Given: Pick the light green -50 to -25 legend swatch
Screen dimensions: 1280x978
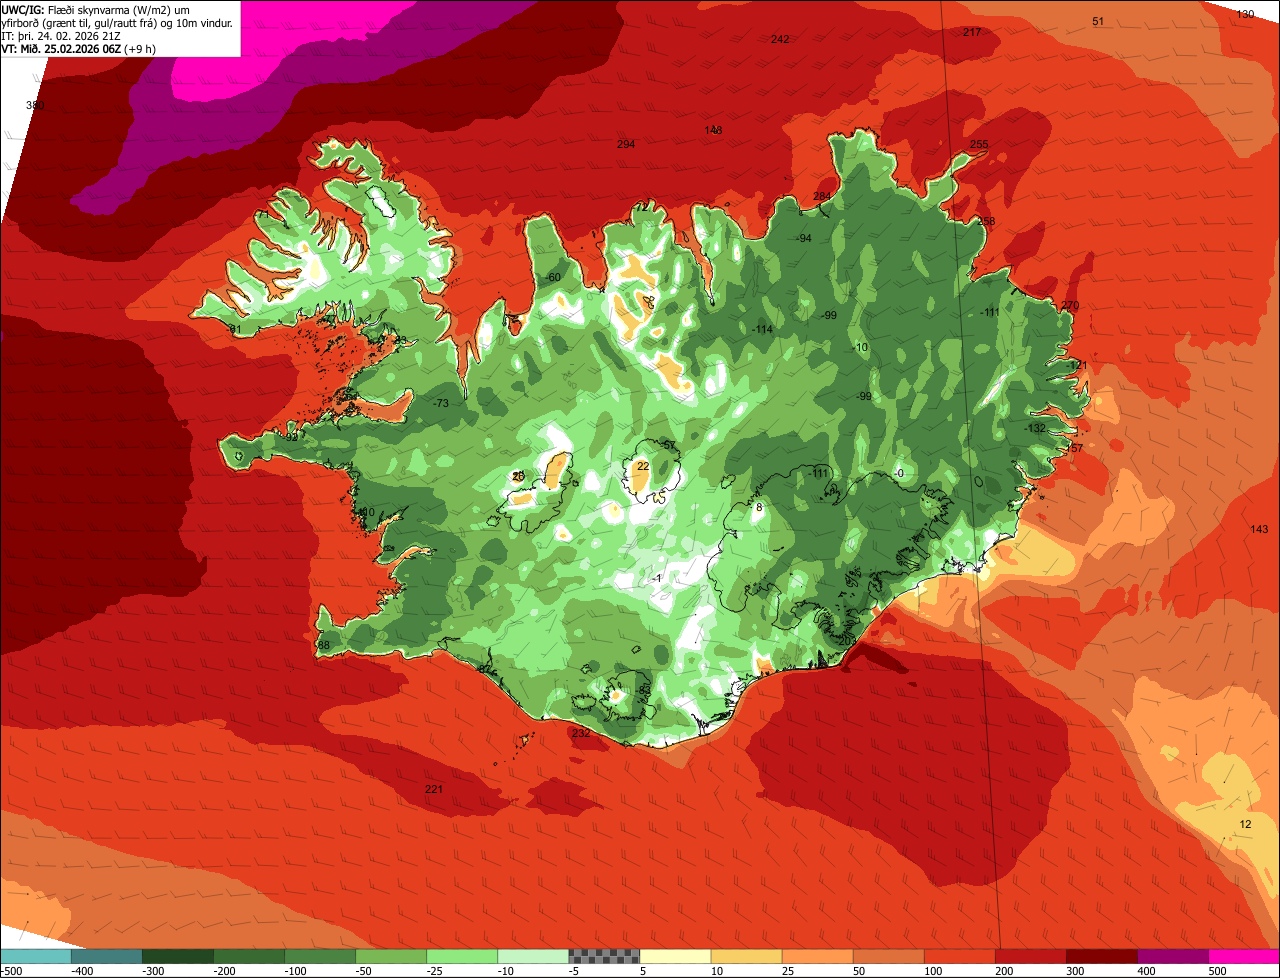Looking at the screenshot, I should [390, 955].
